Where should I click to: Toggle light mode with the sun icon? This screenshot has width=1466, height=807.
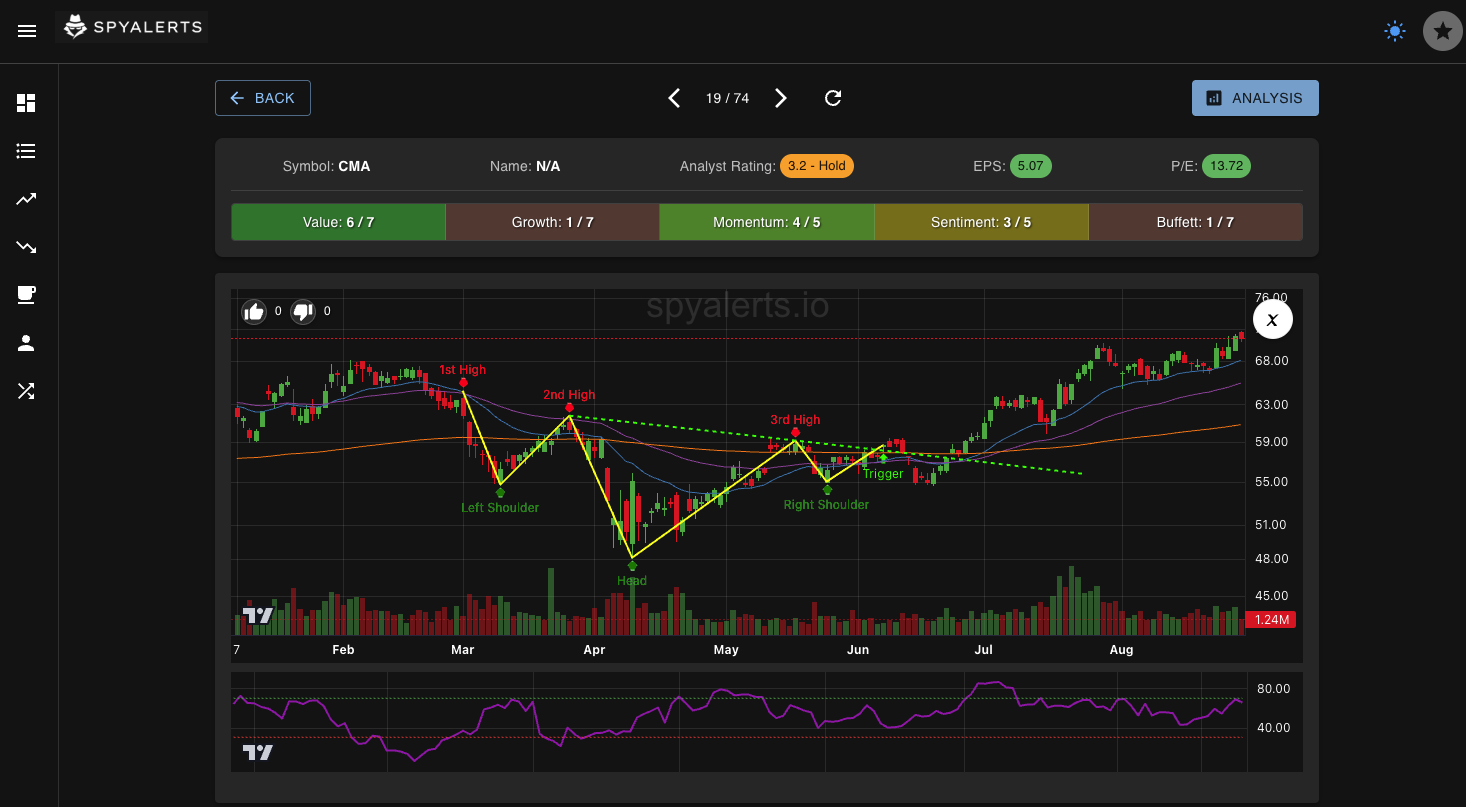[x=1394, y=31]
